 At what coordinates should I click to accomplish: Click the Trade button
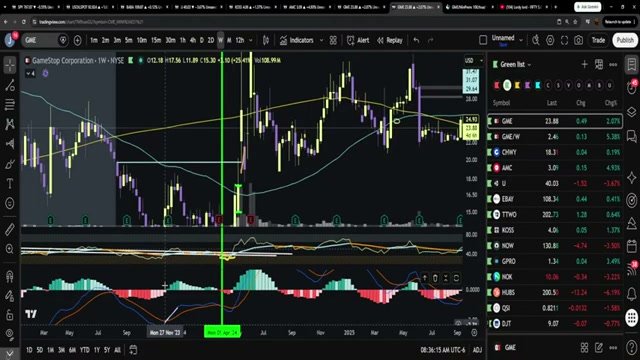[x=598, y=40]
